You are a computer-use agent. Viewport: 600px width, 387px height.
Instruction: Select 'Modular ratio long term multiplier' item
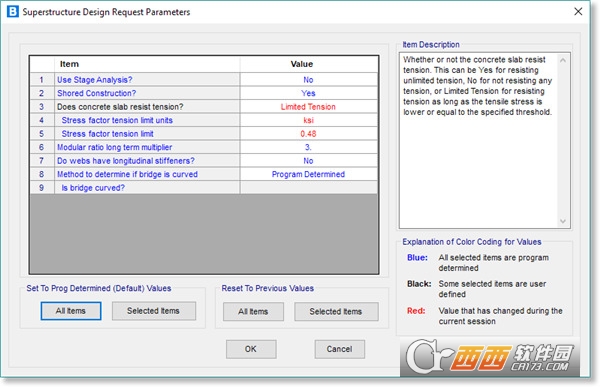click(147, 147)
